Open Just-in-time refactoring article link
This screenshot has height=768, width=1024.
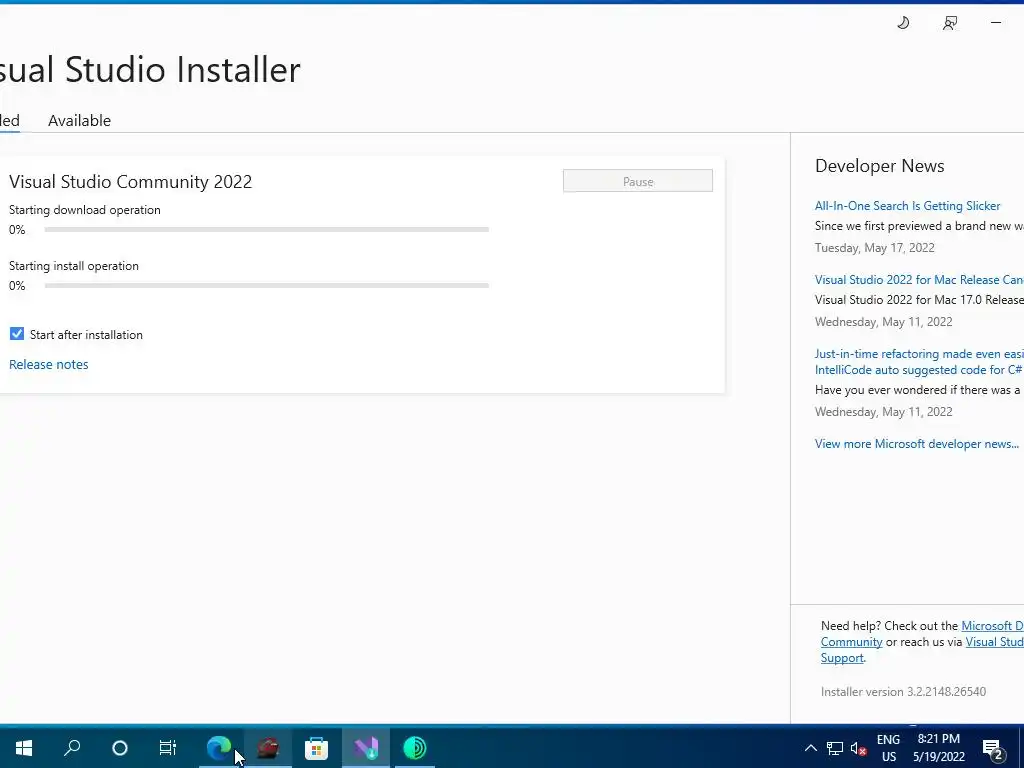click(919, 362)
